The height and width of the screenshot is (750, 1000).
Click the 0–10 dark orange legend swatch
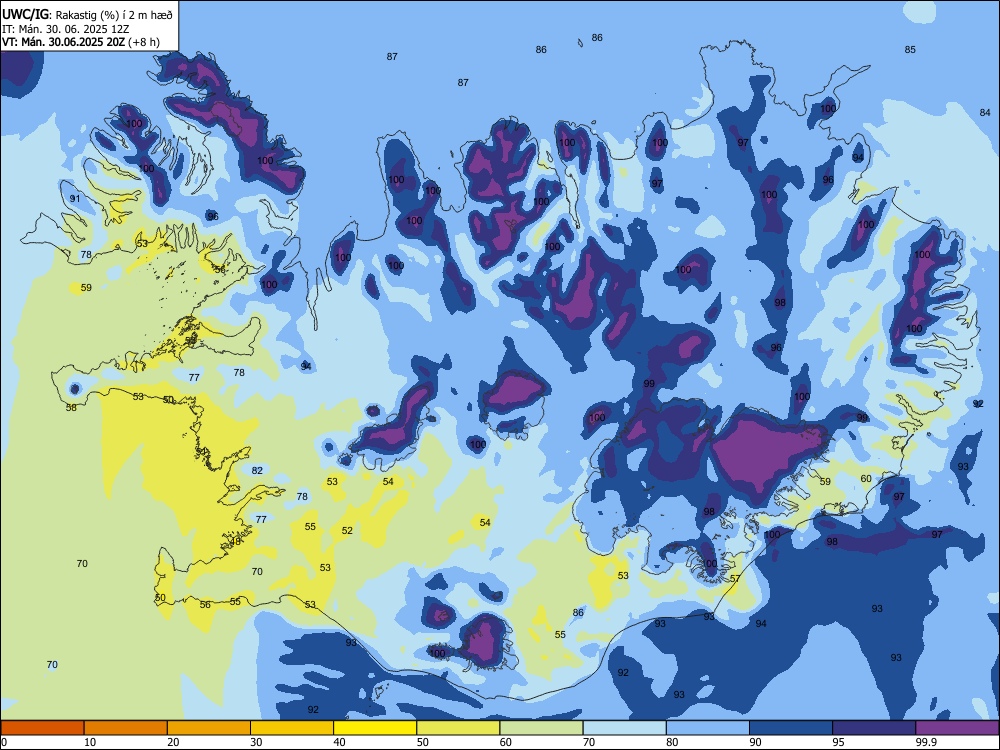42,728
